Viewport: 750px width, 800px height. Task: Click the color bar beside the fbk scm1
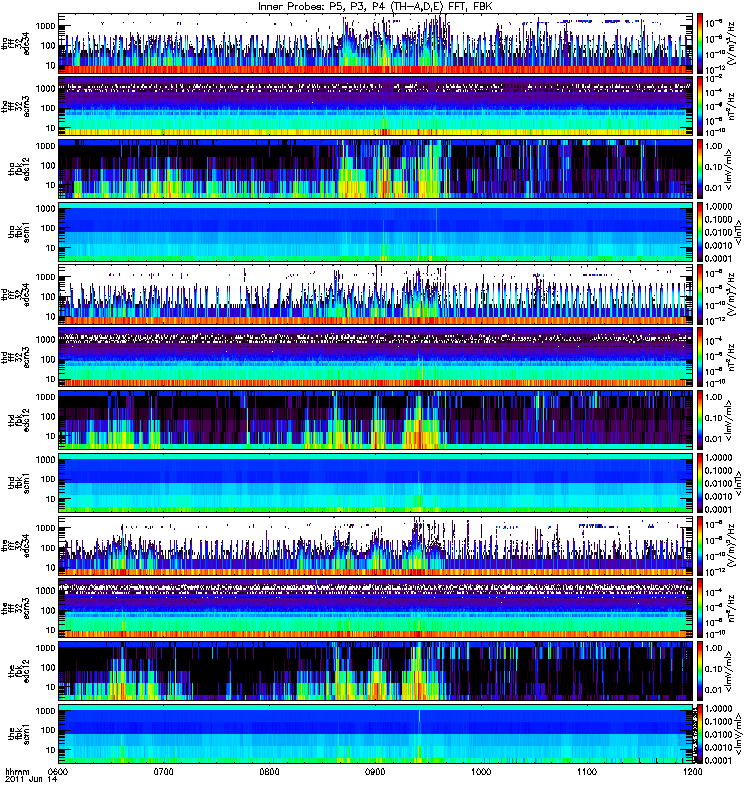[700, 734]
